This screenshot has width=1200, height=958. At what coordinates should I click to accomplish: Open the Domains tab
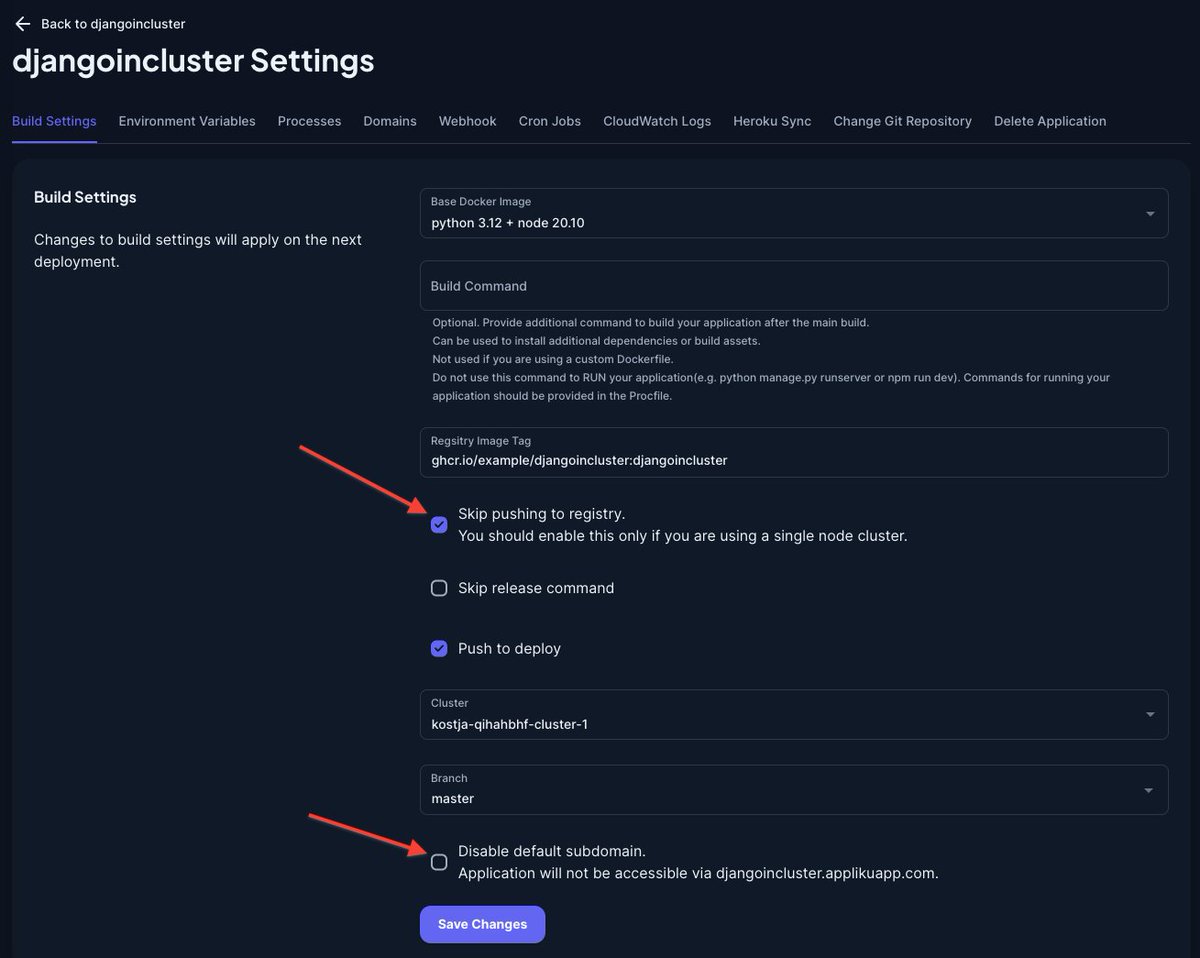click(390, 121)
